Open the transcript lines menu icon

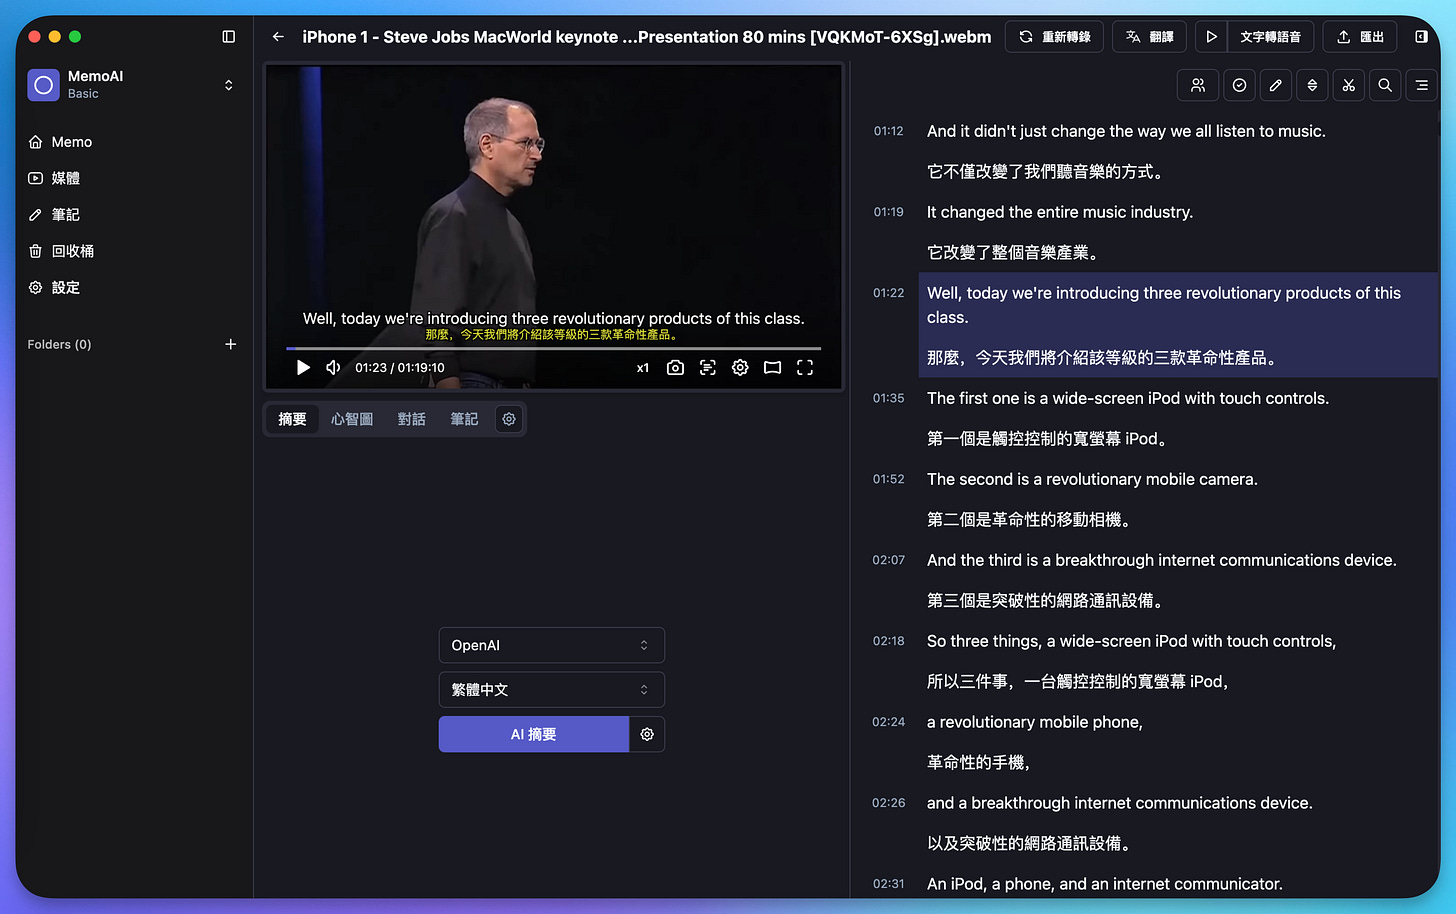coord(1421,85)
